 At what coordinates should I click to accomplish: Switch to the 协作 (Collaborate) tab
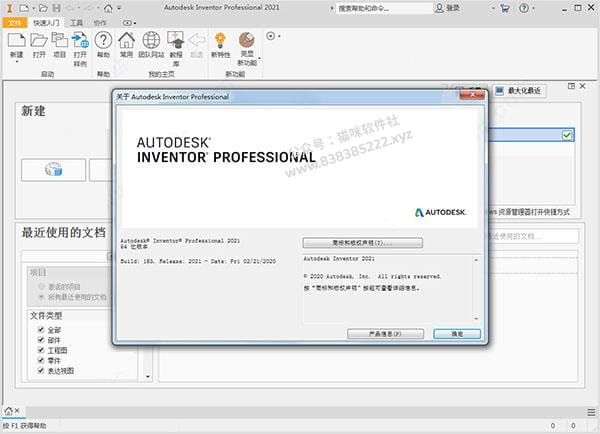tap(100, 23)
